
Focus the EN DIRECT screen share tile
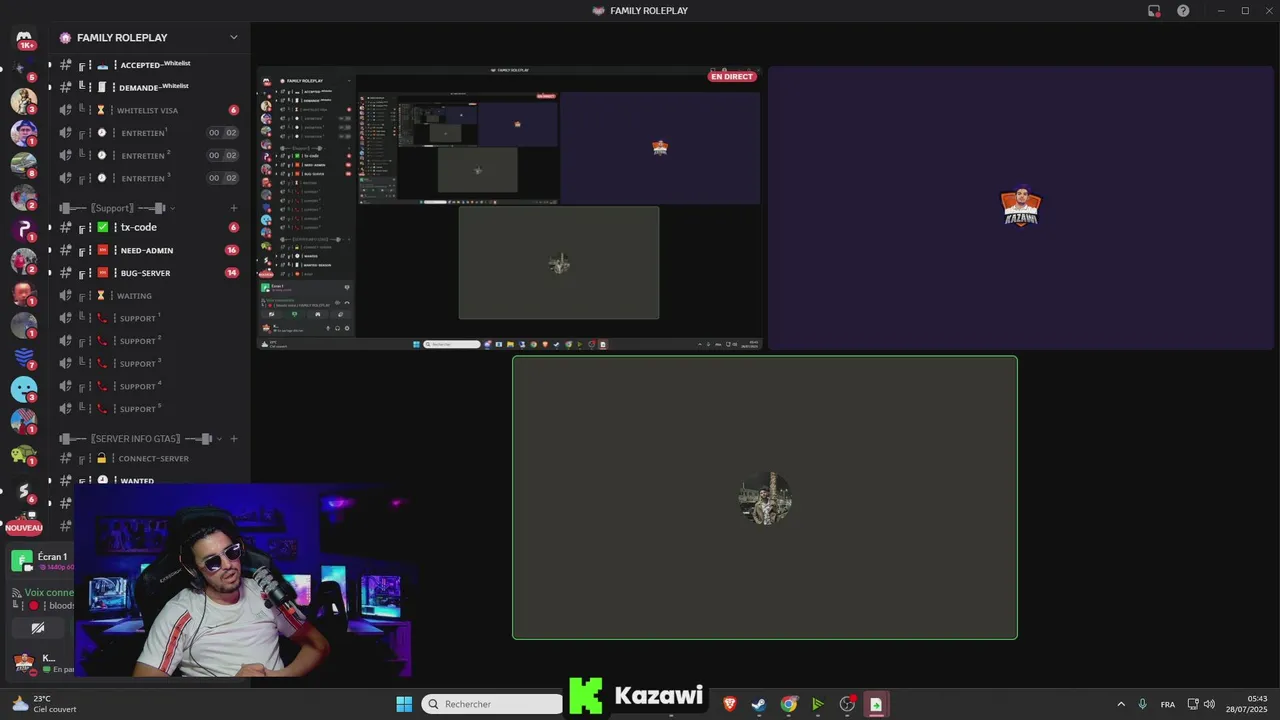pyautogui.click(x=510, y=208)
